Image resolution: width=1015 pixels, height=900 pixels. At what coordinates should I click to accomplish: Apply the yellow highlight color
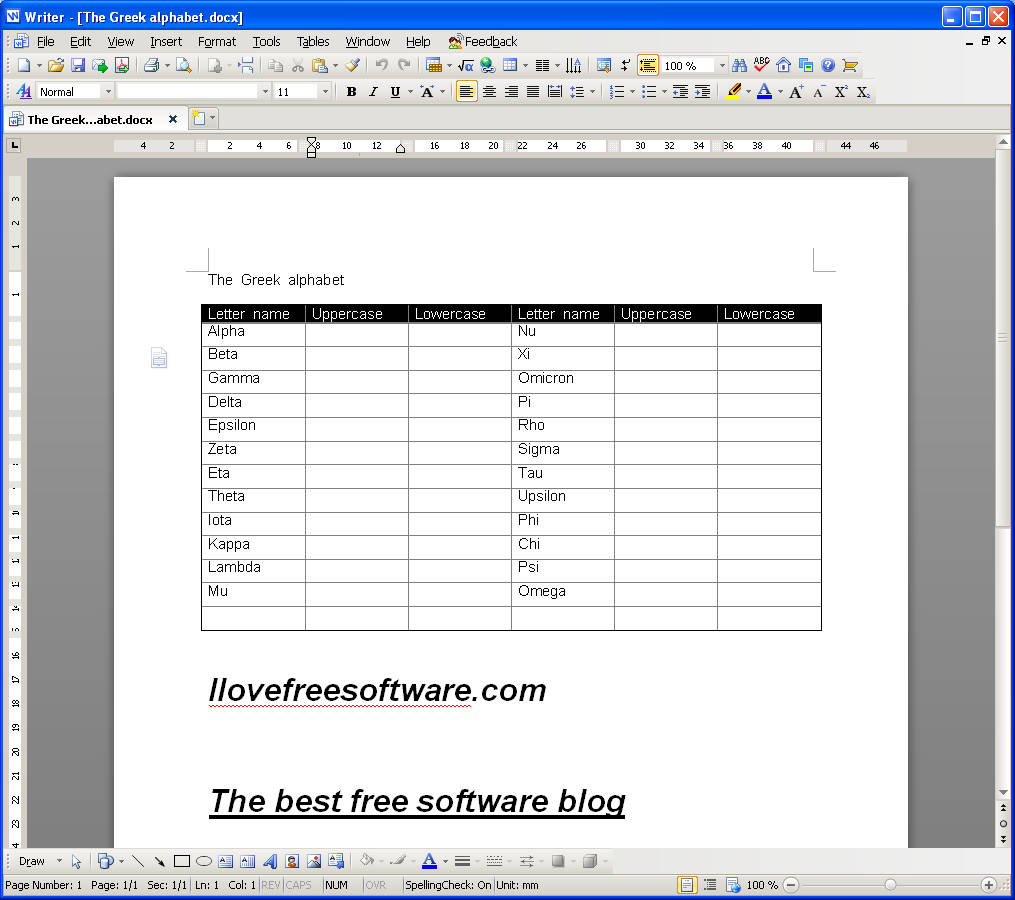733,92
